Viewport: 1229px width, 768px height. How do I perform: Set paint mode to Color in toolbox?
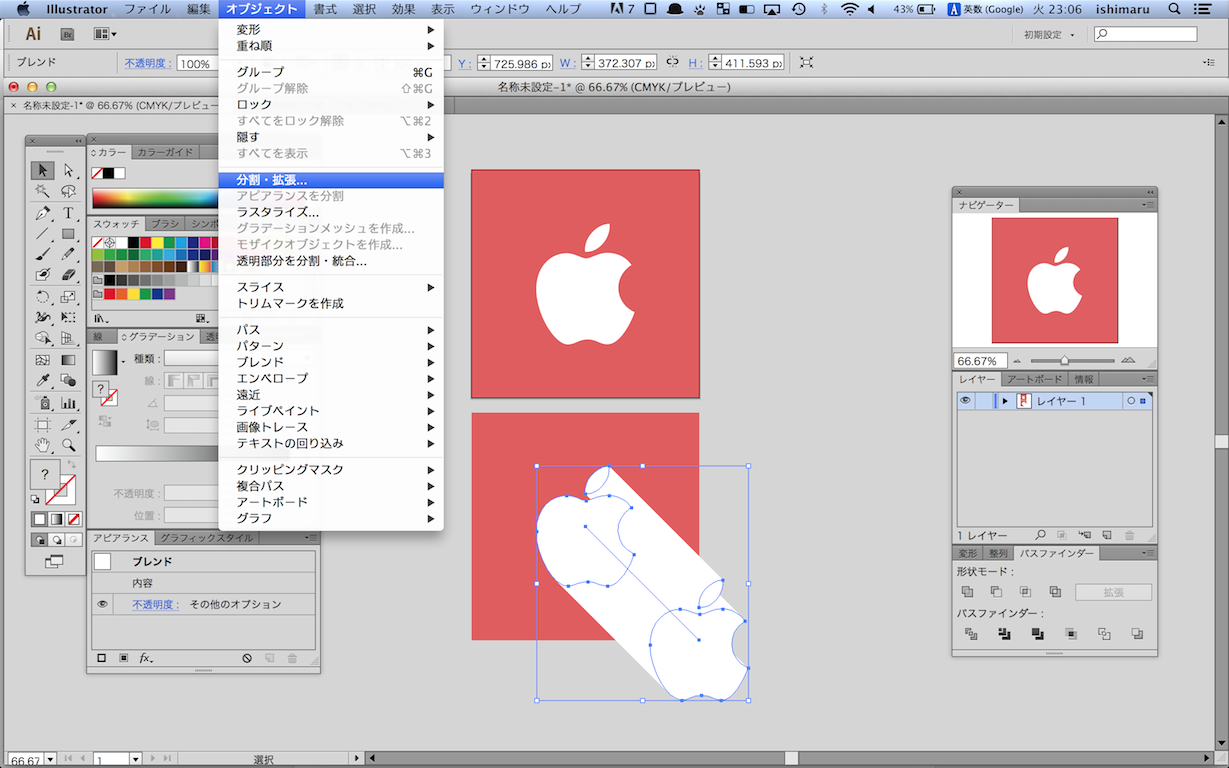point(40,519)
